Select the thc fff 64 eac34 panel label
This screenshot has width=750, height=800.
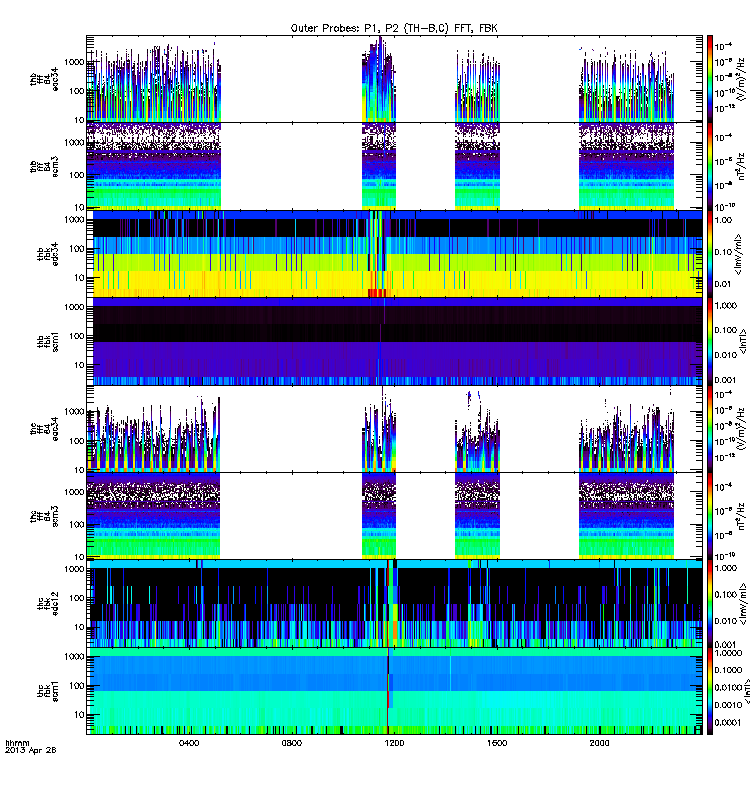(x=44, y=429)
